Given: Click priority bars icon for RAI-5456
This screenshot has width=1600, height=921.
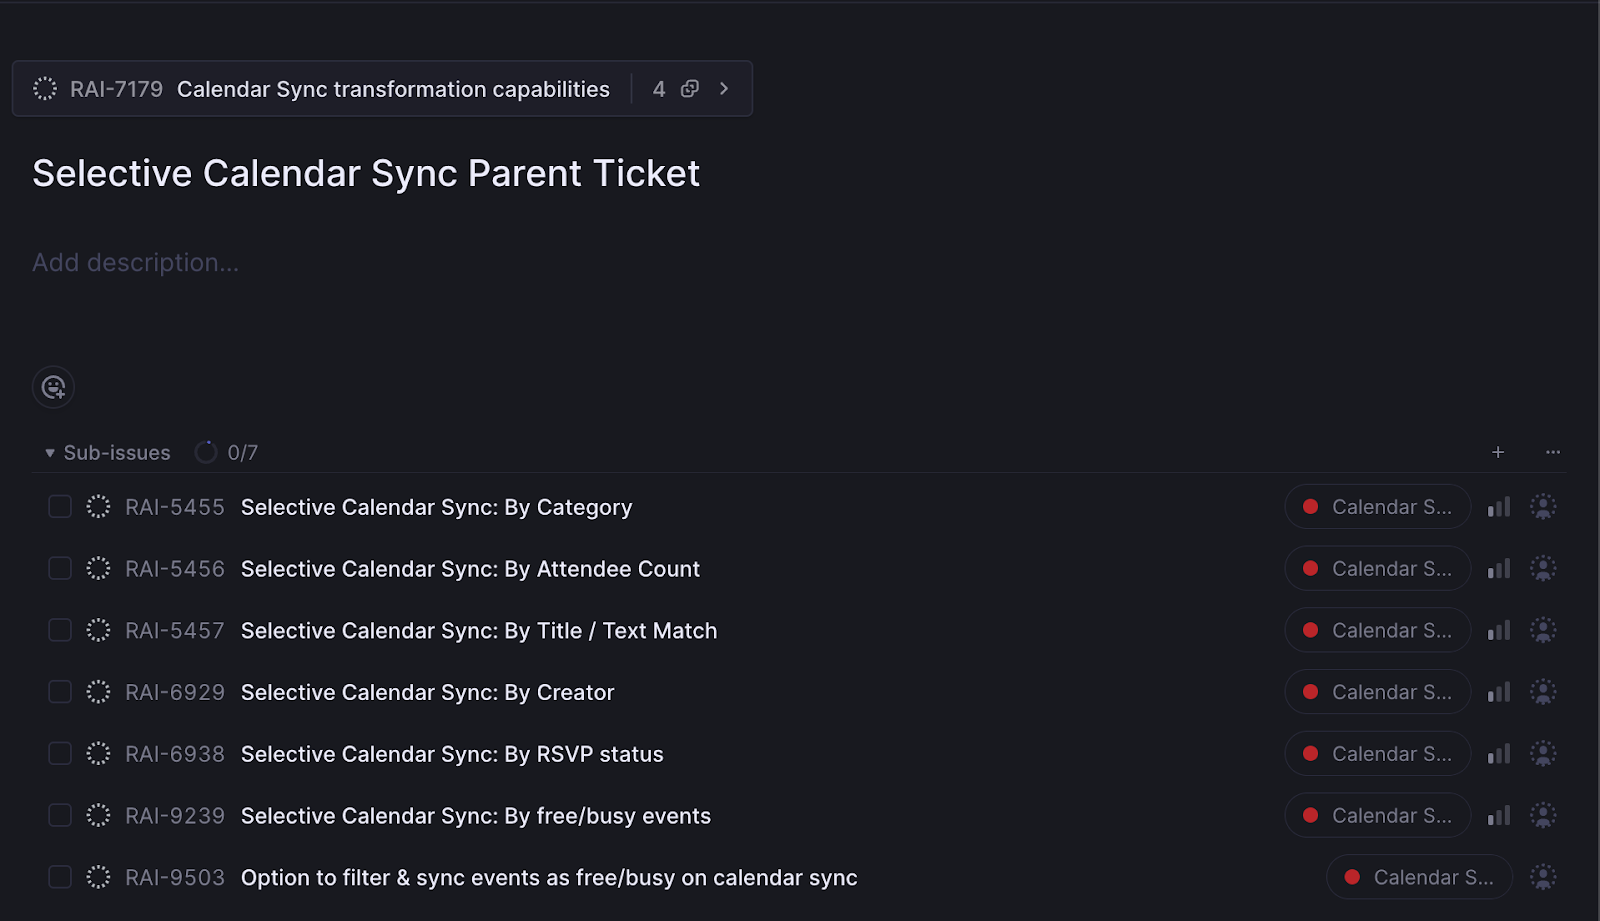Looking at the screenshot, I should coord(1499,569).
